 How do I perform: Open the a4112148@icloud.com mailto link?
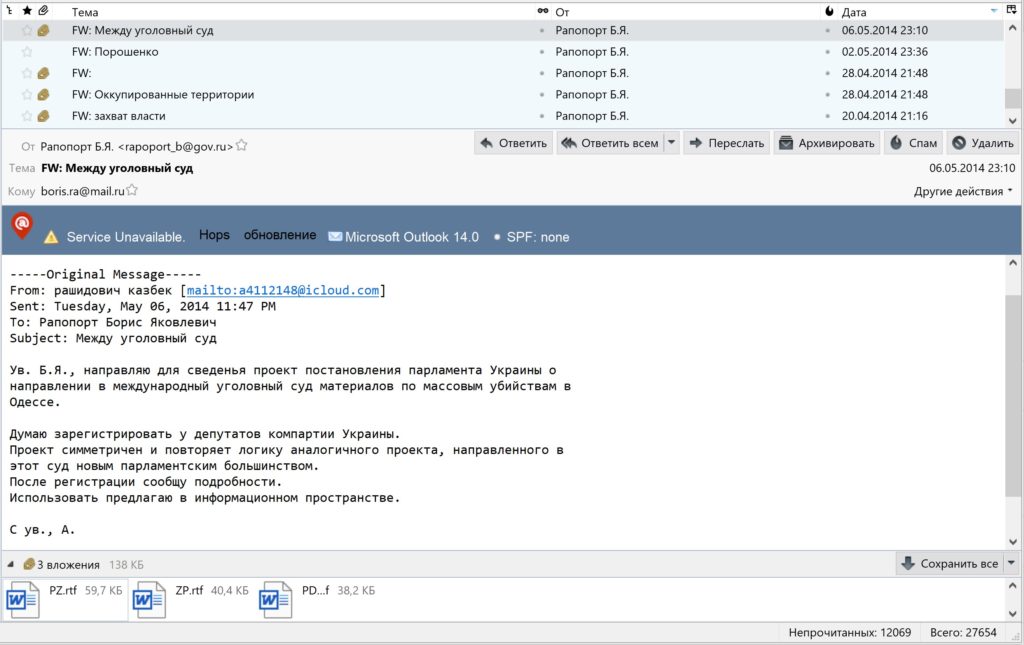pos(283,290)
